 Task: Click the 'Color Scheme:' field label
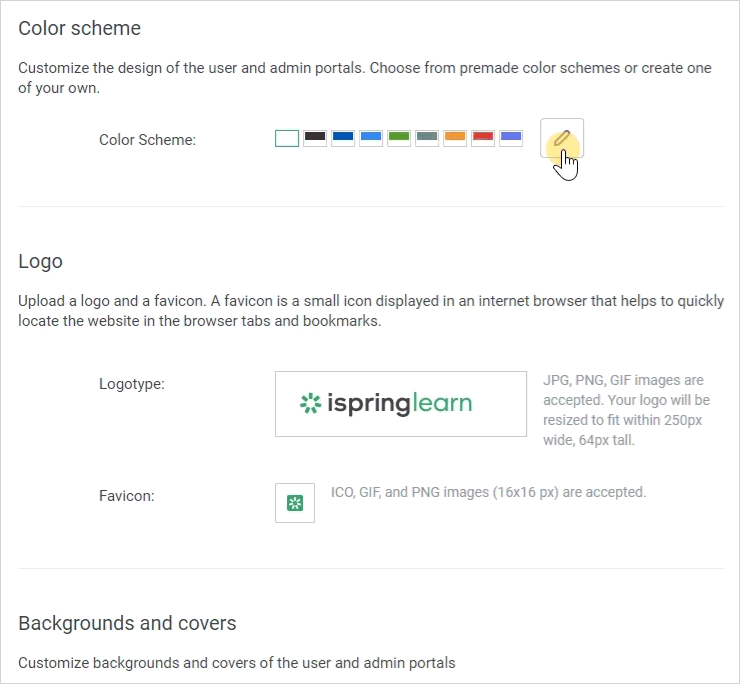pyautogui.click(x=147, y=140)
